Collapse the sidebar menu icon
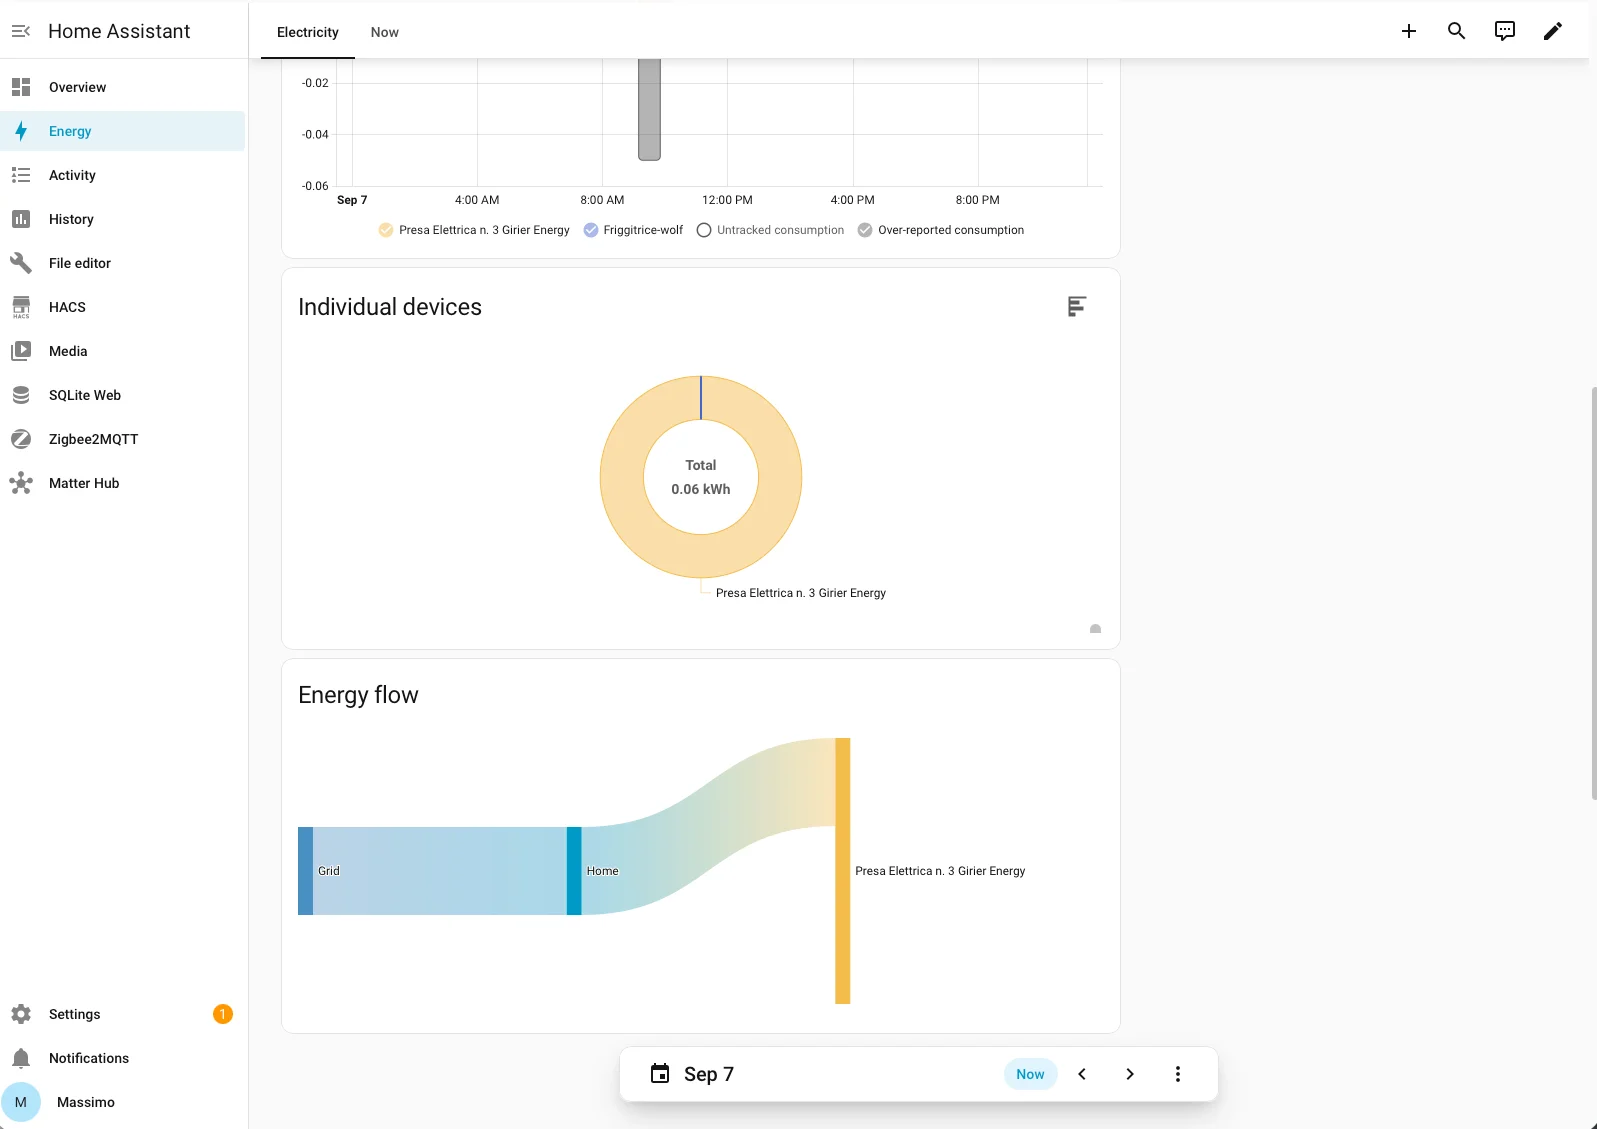The width and height of the screenshot is (1597, 1129). [x=21, y=31]
